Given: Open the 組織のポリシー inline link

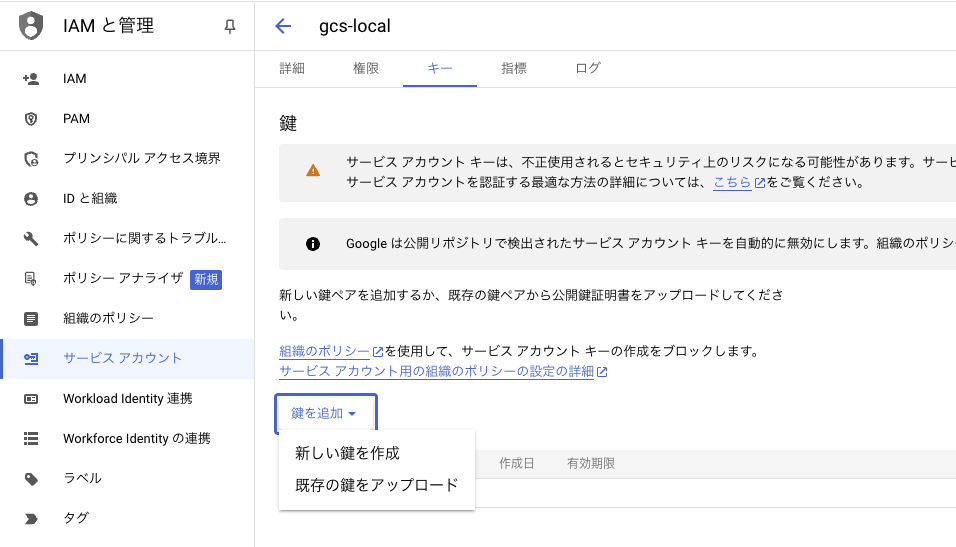Looking at the screenshot, I should coord(324,351).
